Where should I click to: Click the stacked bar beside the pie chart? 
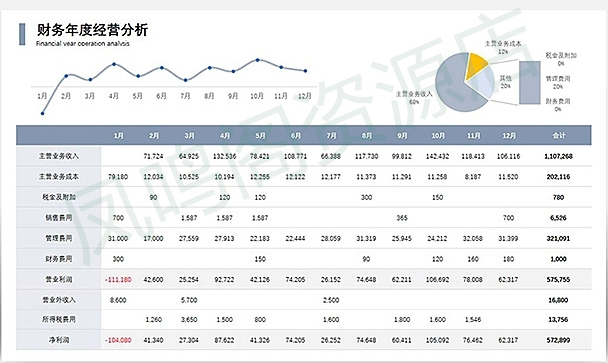[529, 83]
